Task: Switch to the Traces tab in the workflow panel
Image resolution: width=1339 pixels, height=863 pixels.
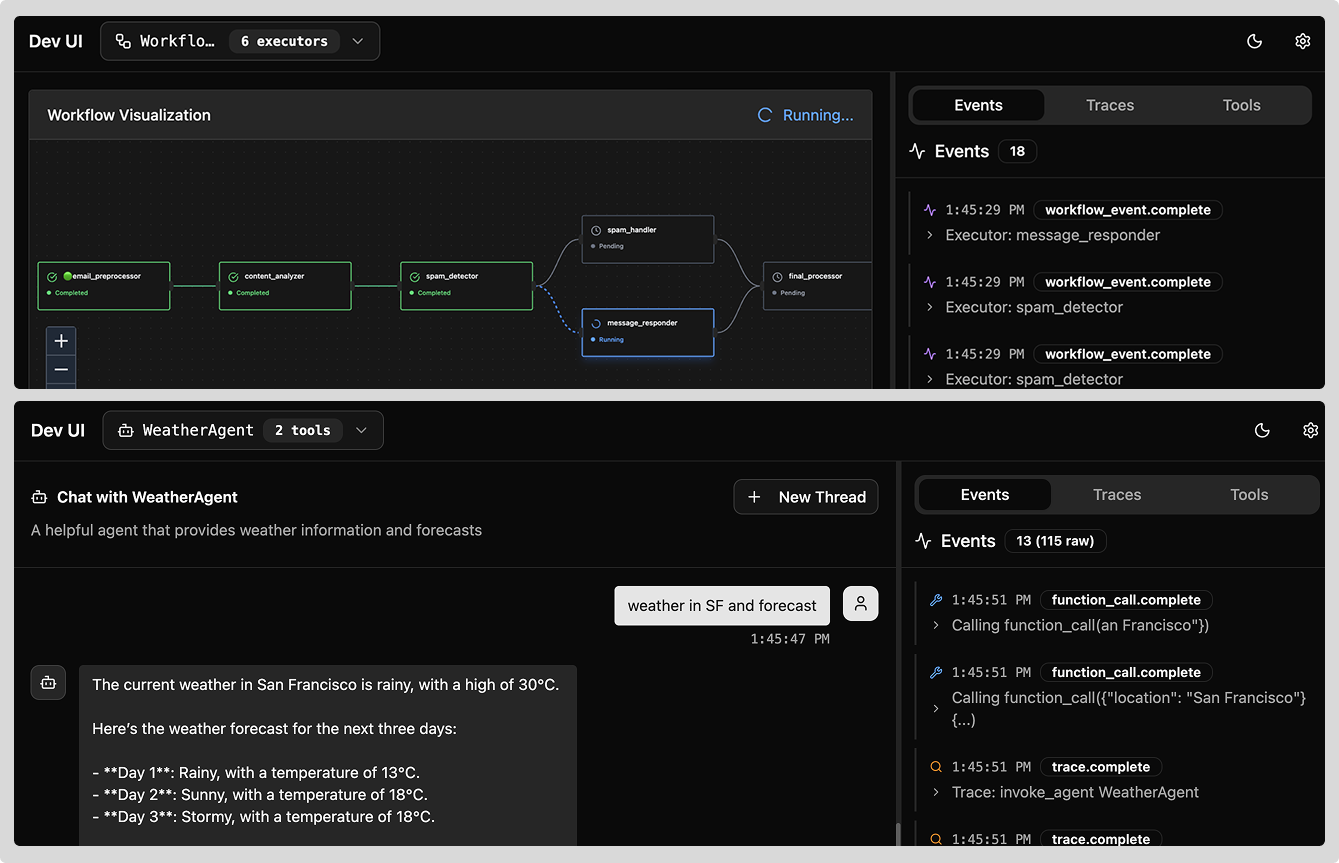Action: pos(1109,105)
